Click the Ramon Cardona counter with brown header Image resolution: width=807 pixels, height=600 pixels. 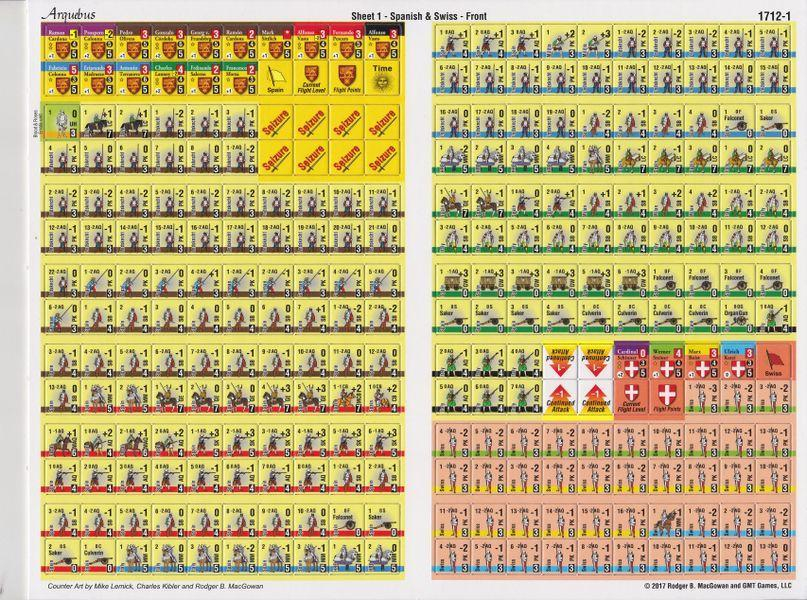(240, 42)
